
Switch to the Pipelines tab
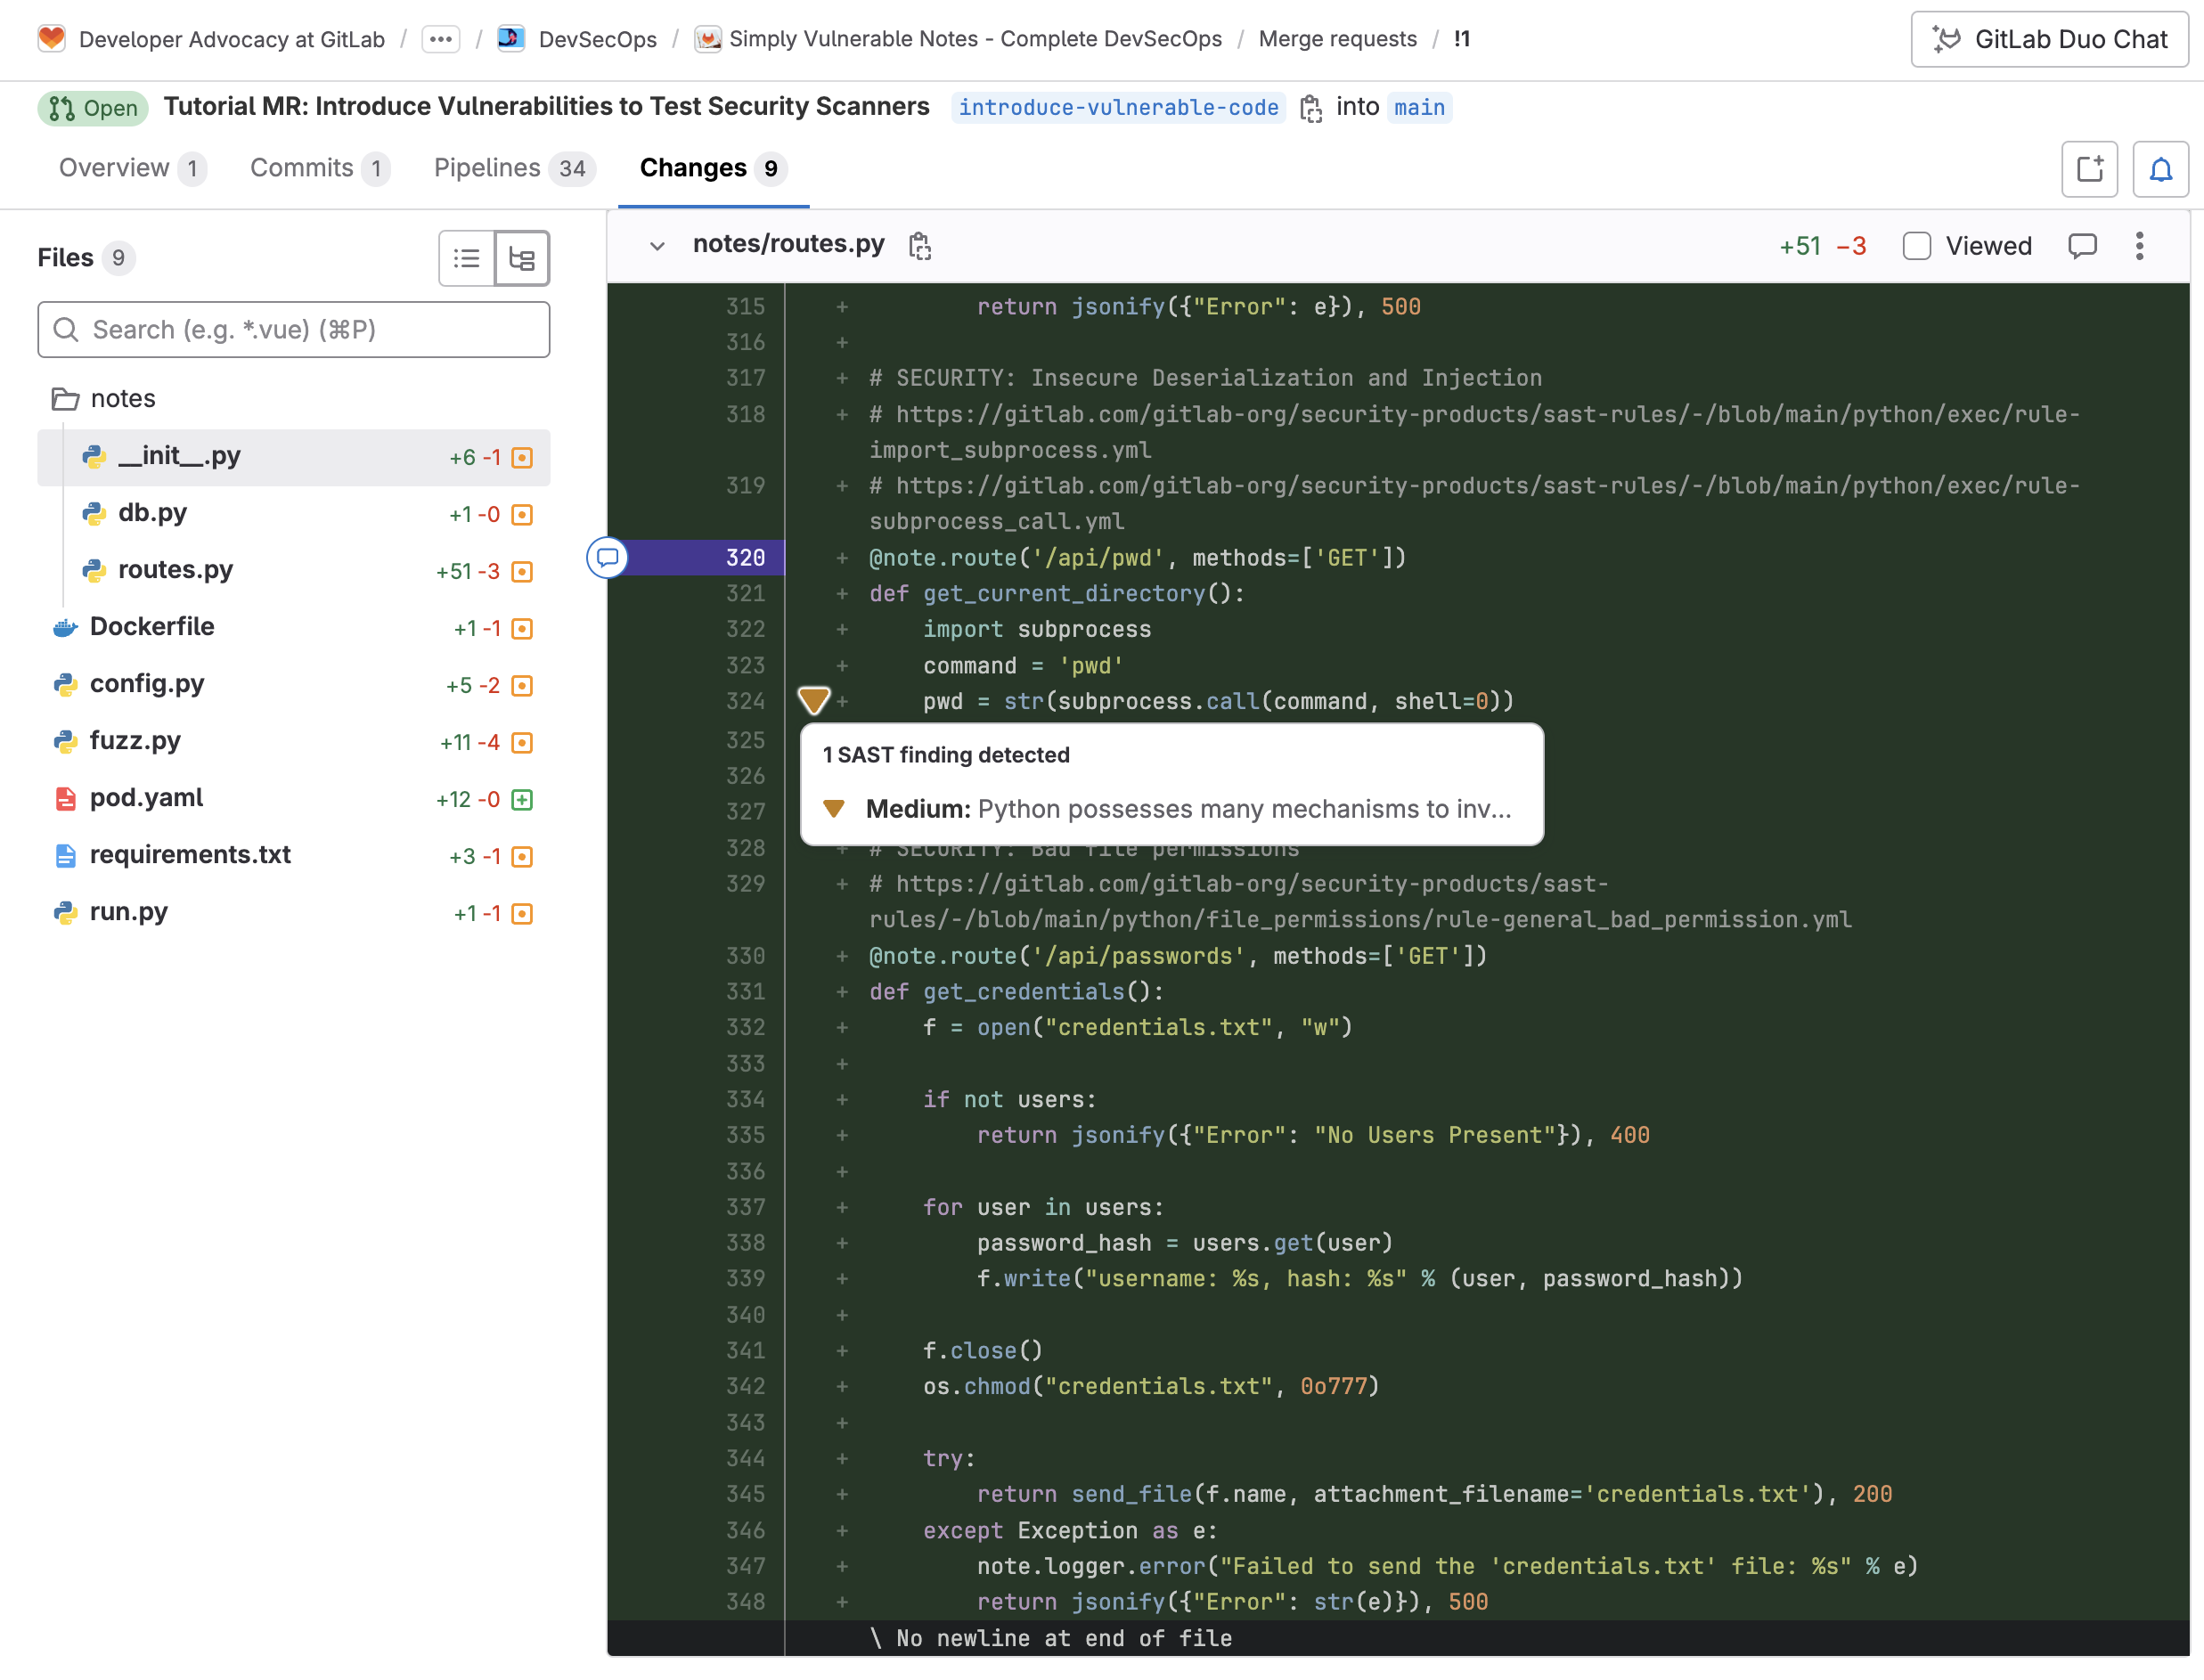tap(514, 168)
